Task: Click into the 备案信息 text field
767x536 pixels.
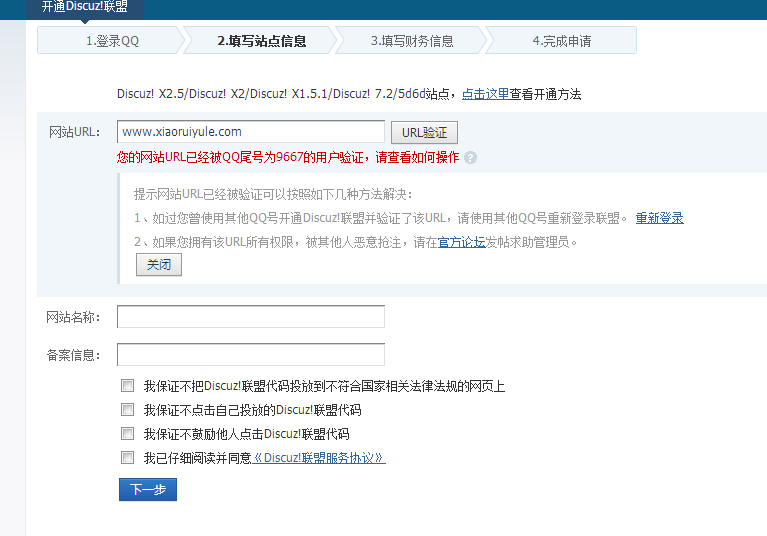Action: 251,355
